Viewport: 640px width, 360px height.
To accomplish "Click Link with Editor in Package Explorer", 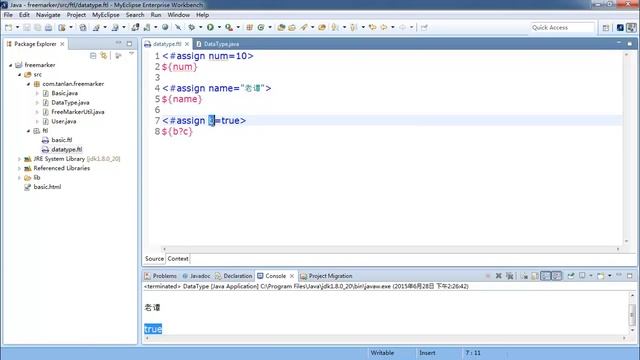I will (104, 56).
